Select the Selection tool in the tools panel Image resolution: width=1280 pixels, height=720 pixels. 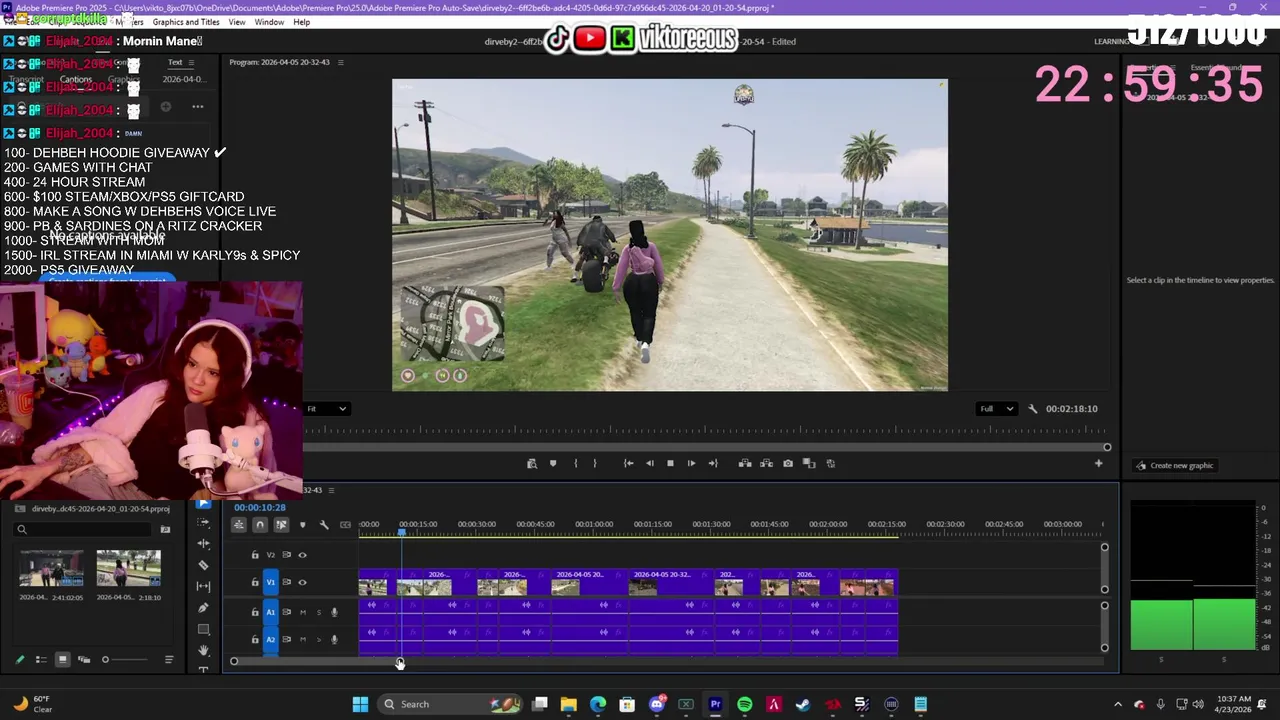(203, 503)
